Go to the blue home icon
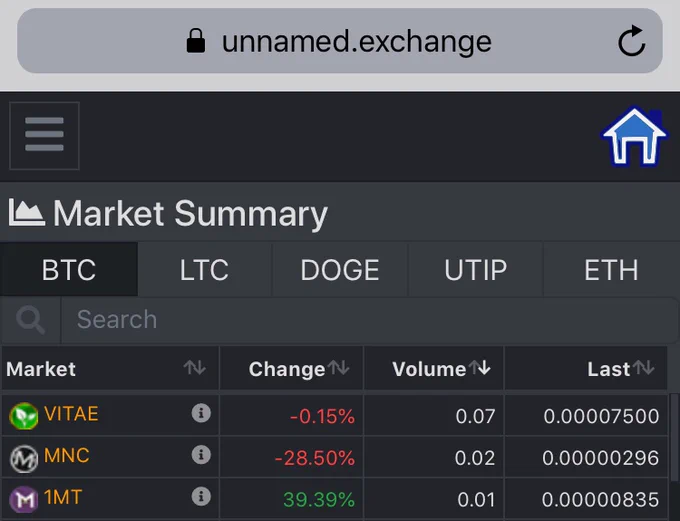The height and width of the screenshot is (521, 680). coord(634,137)
